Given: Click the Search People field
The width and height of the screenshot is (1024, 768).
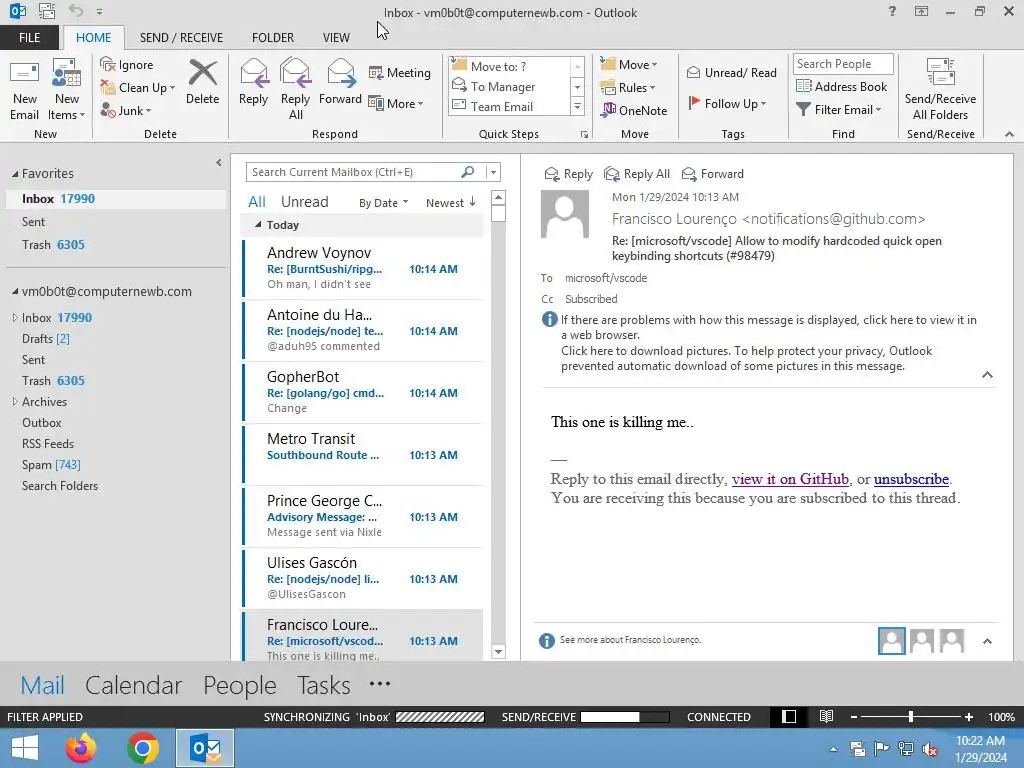Looking at the screenshot, I should coord(842,63).
